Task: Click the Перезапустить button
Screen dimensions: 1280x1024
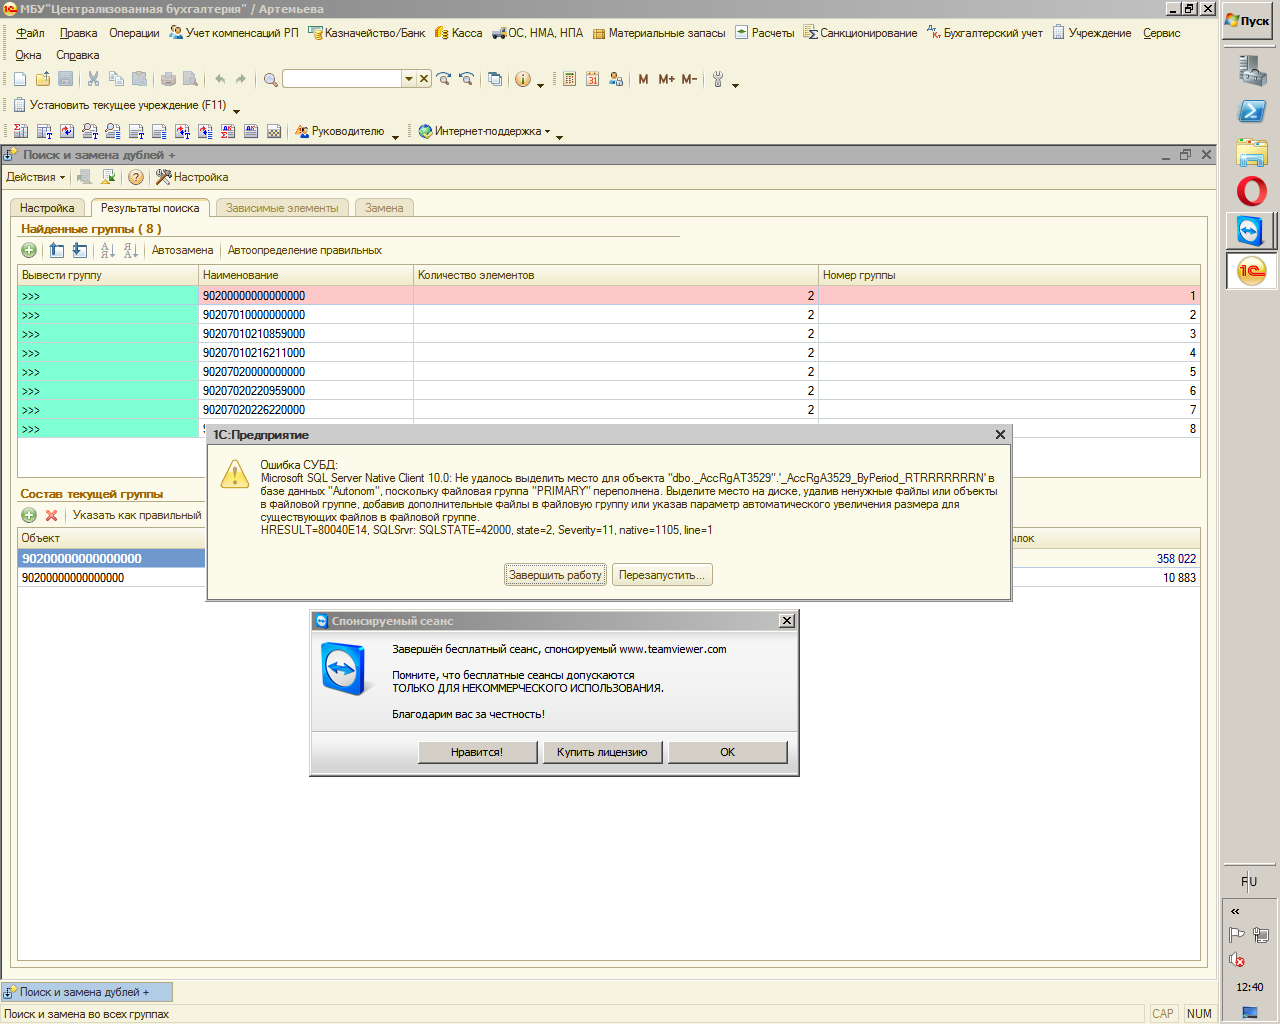Action: click(661, 575)
